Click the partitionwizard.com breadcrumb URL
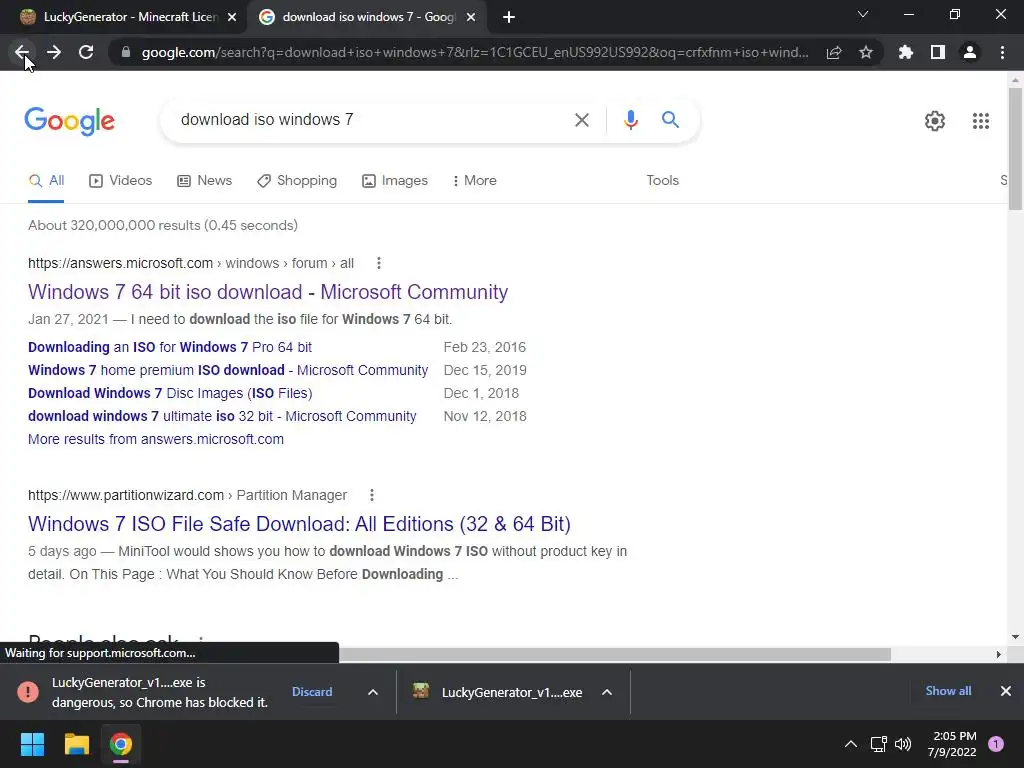The image size is (1024, 768). (x=187, y=495)
